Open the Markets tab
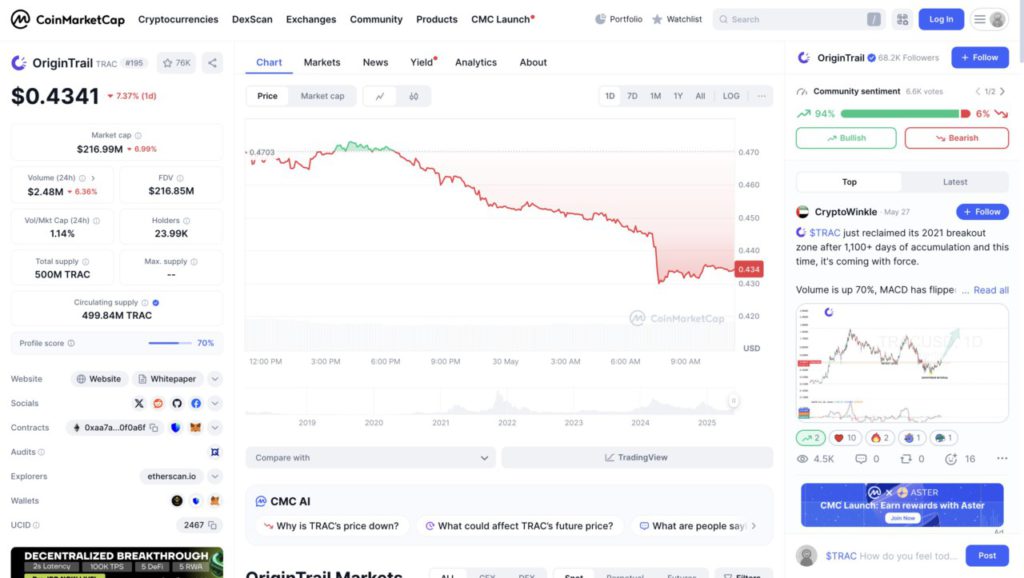 [322, 62]
